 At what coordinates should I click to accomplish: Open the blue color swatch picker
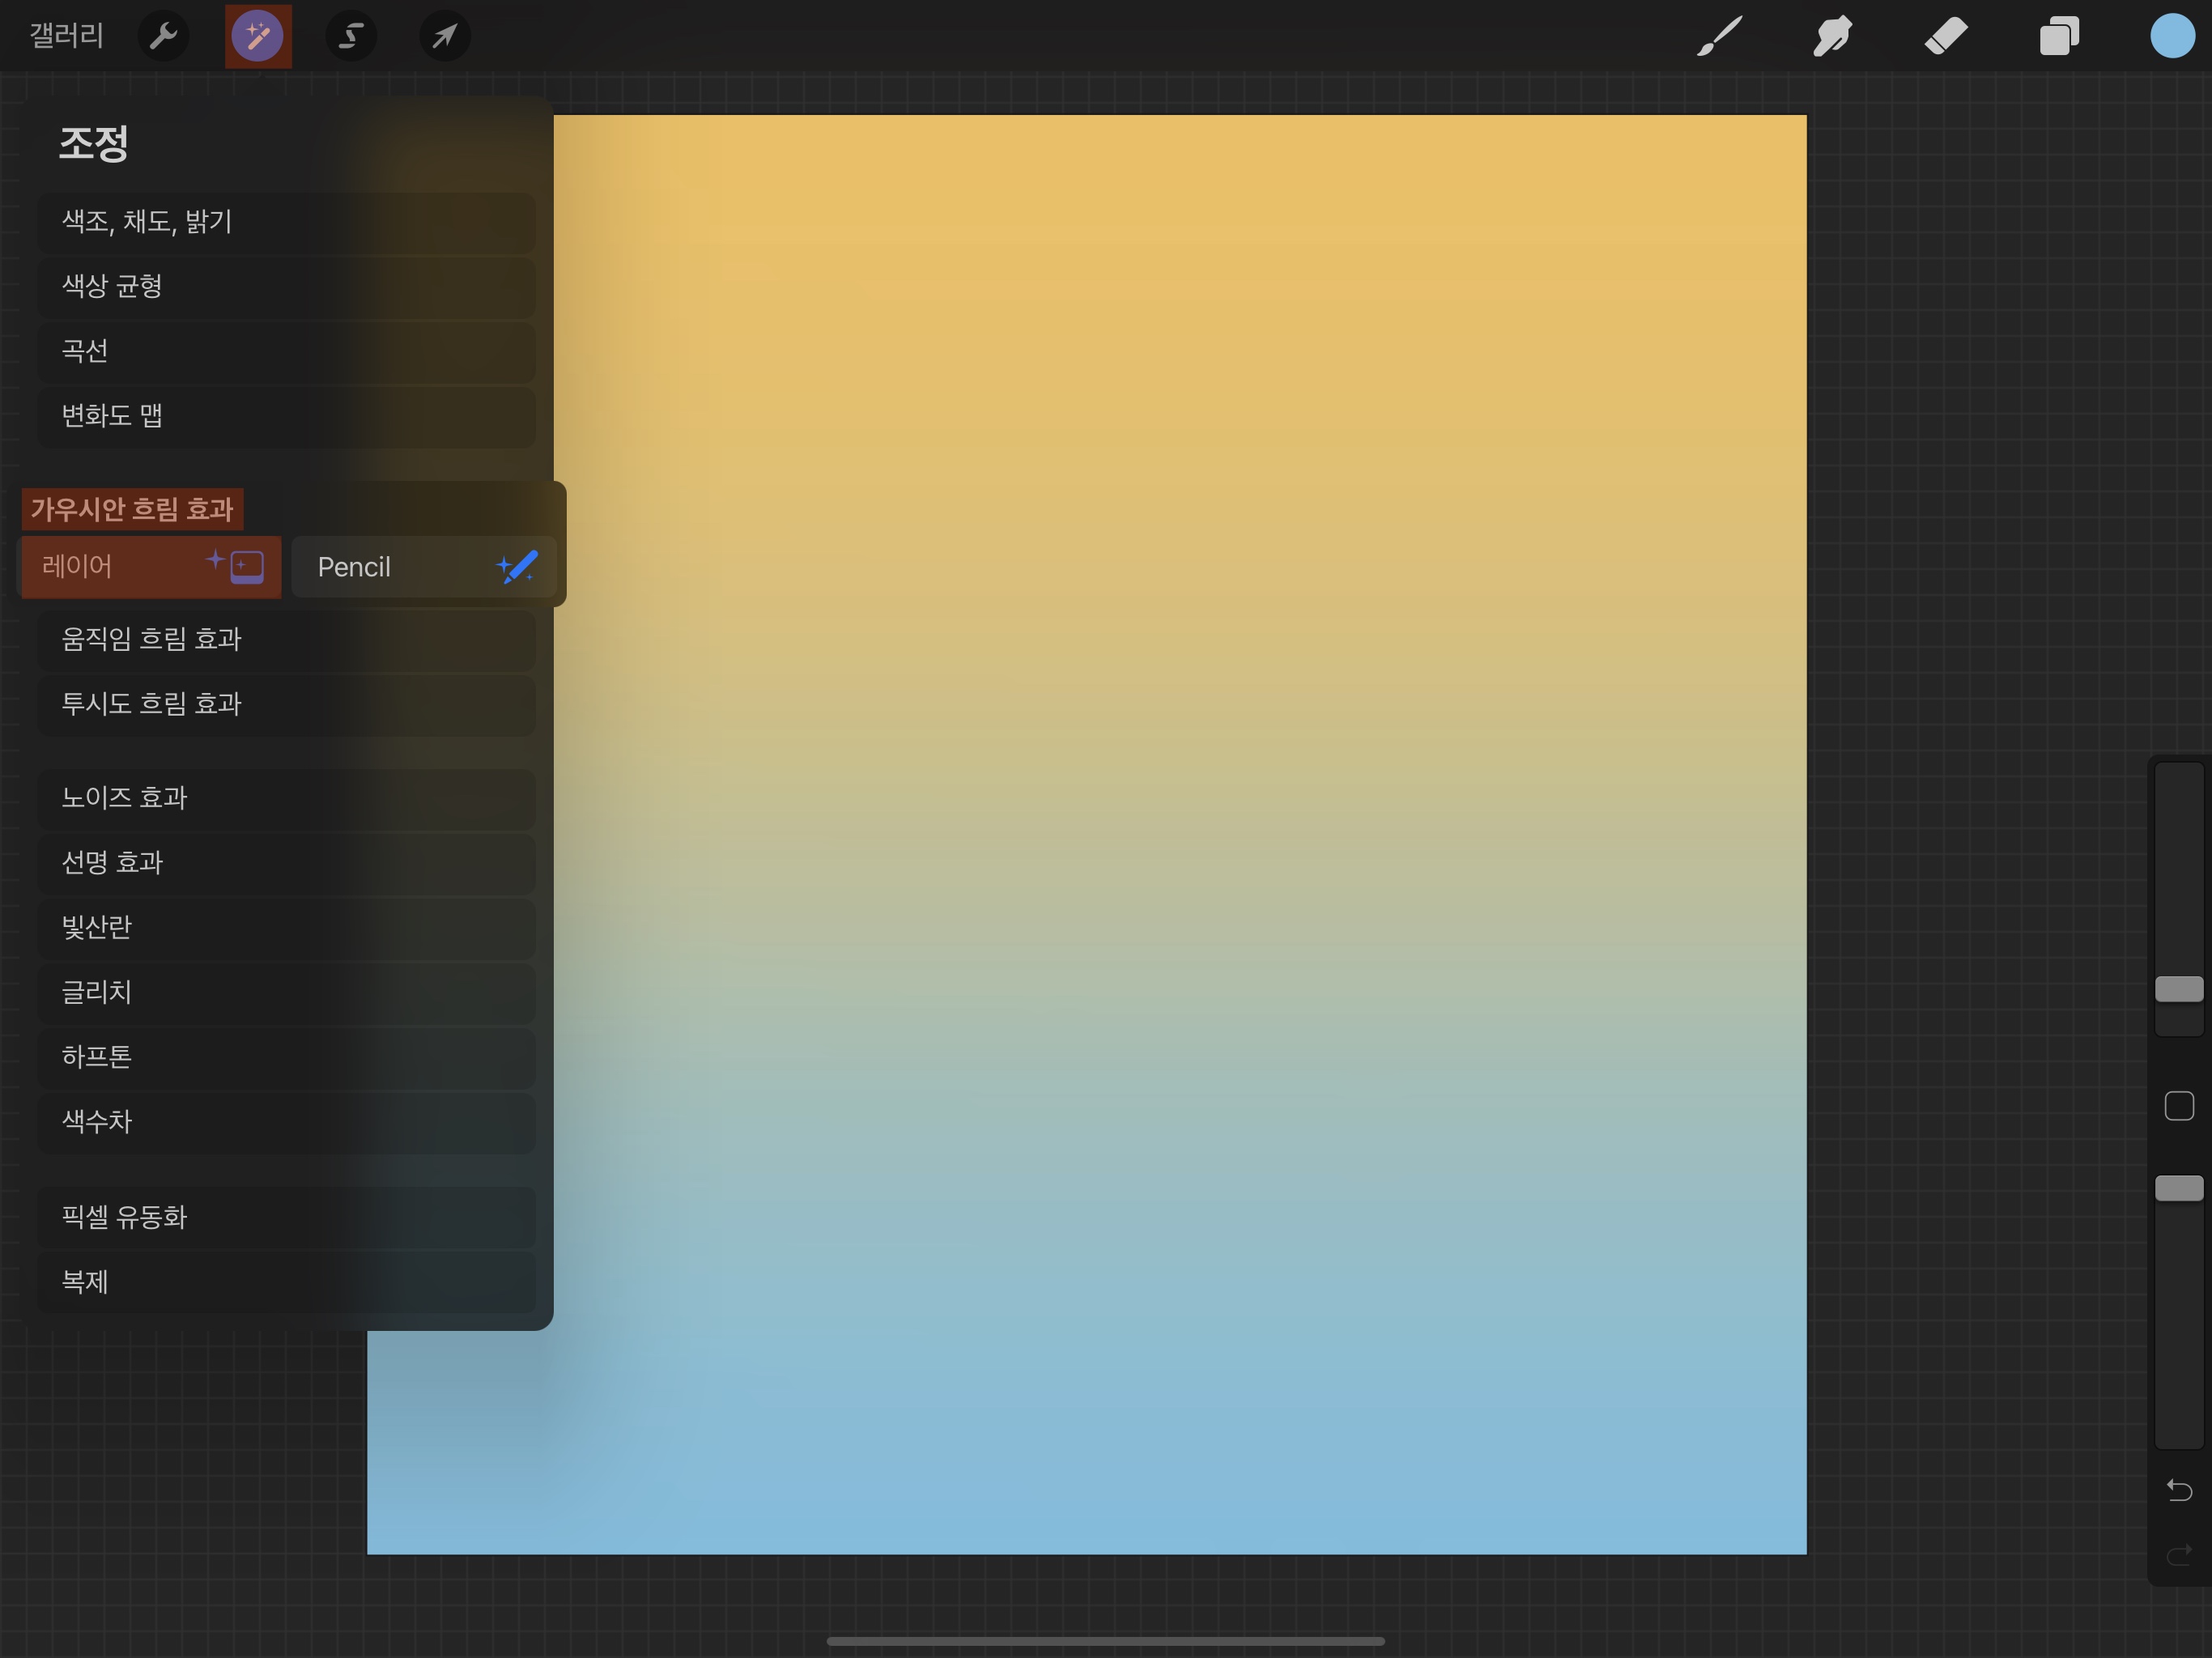click(x=2172, y=36)
